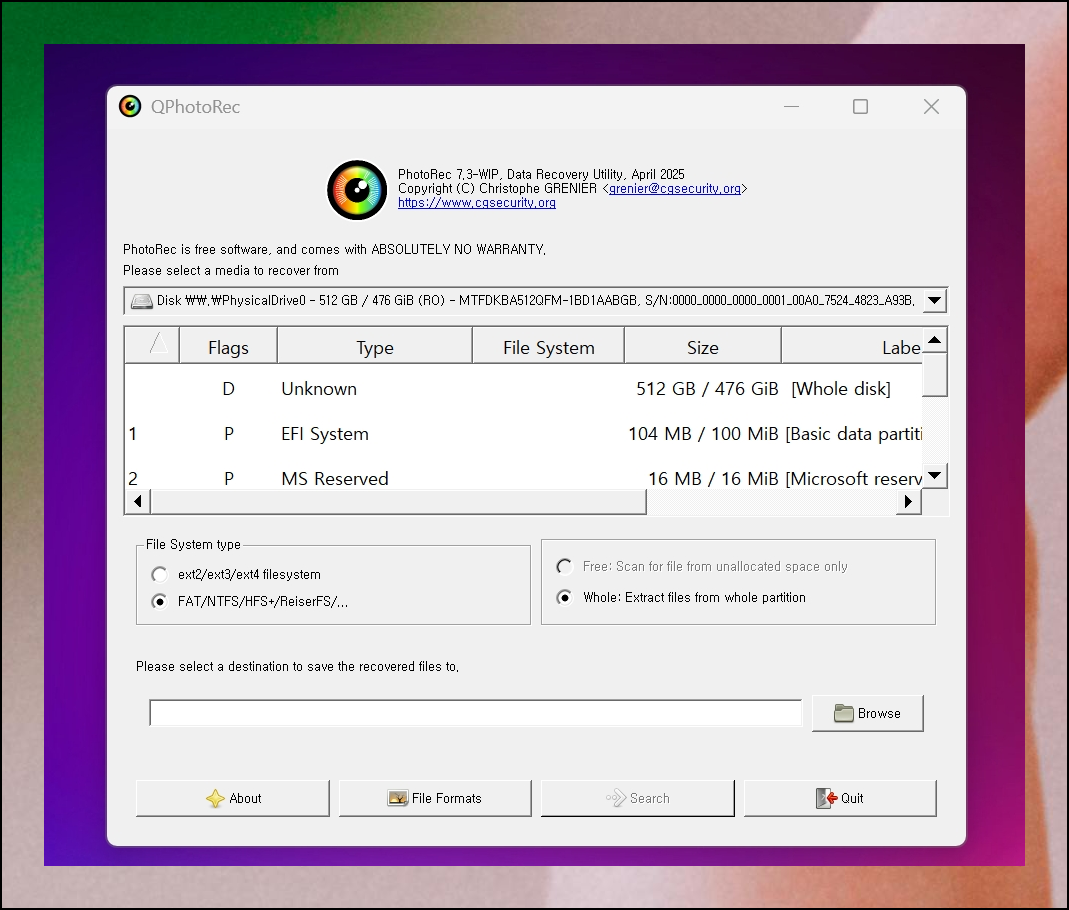Click the D flag cell
The height and width of the screenshot is (910, 1069).
228,389
